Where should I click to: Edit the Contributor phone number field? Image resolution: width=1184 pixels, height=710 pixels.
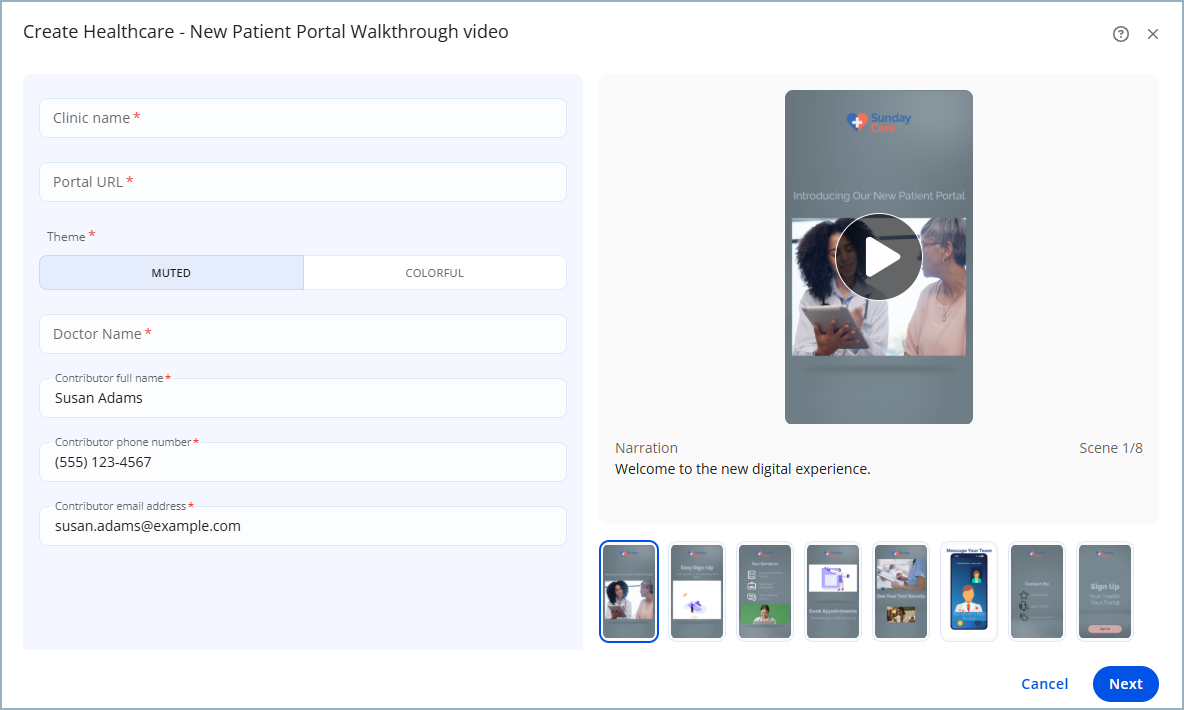coord(302,462)
